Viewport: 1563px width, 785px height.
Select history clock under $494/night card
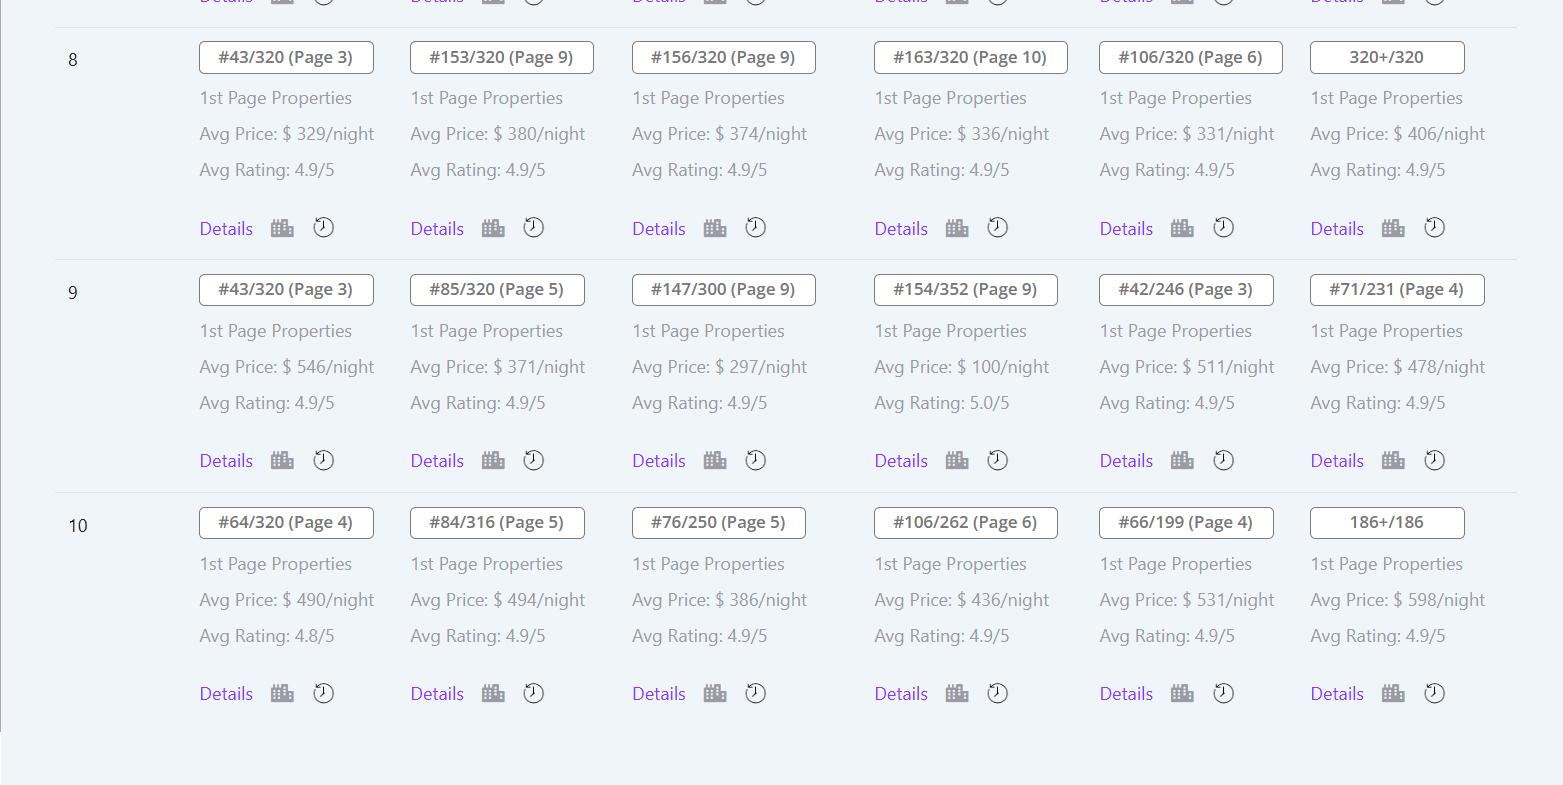[534, 693]
